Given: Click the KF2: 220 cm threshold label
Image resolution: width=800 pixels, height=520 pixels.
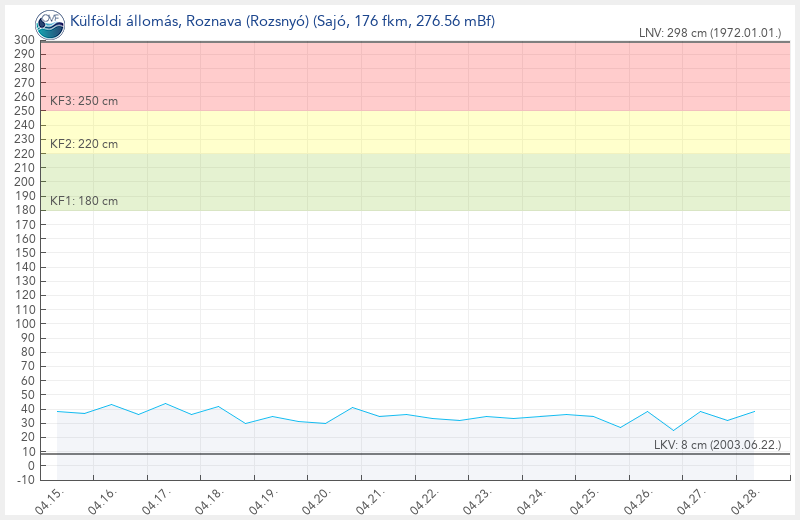Looking at the screenshot, I should click(x=84, y=144).
